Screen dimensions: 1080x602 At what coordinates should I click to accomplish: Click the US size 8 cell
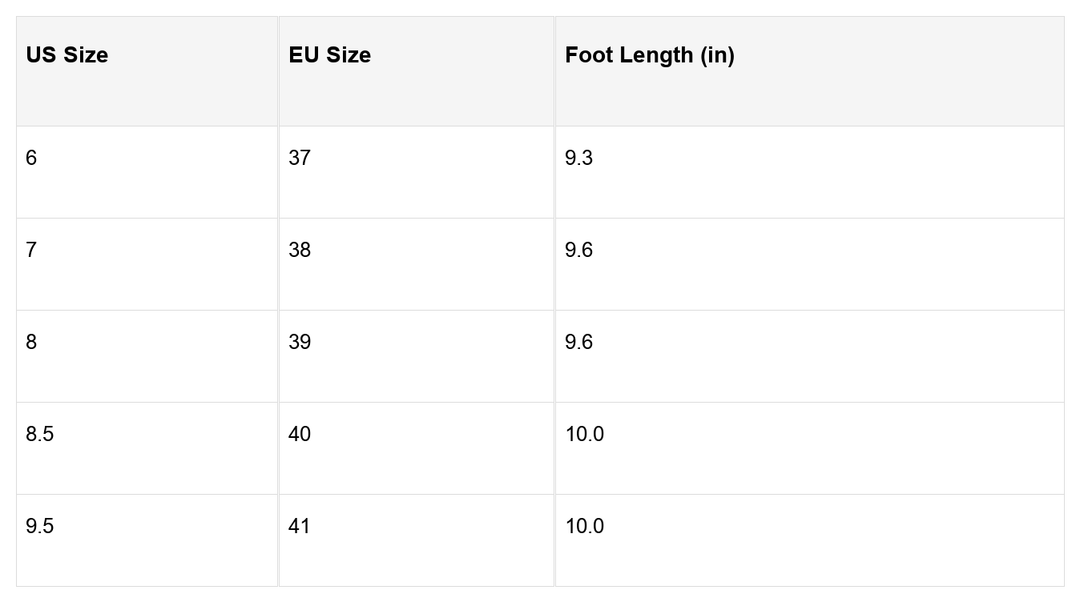(x=32, y=342)
